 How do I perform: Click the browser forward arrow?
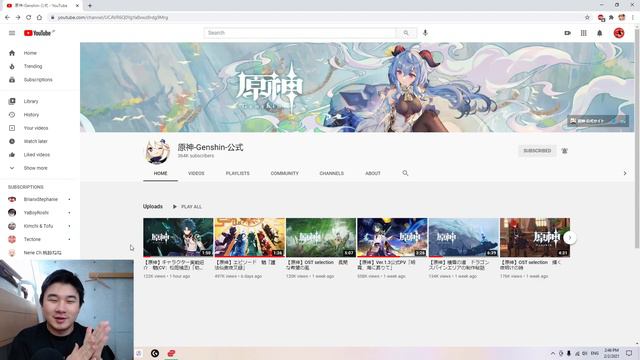[18, 18]
